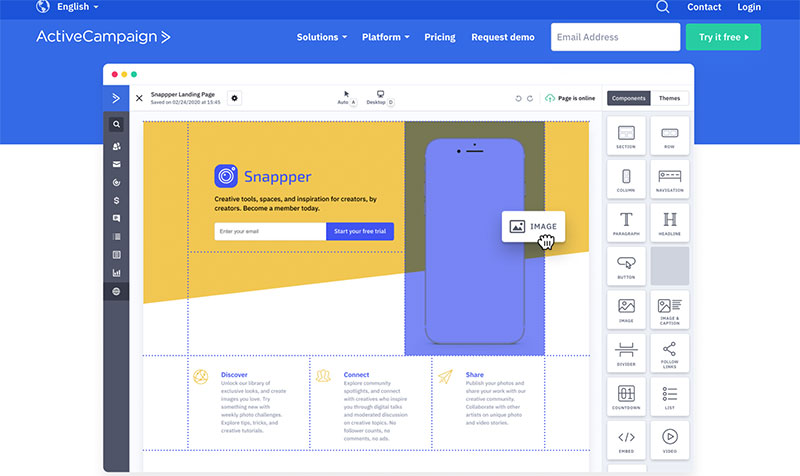This screenshot has height=476, width=800.
Task: Open the page settings gear
Action: point(234,98)
